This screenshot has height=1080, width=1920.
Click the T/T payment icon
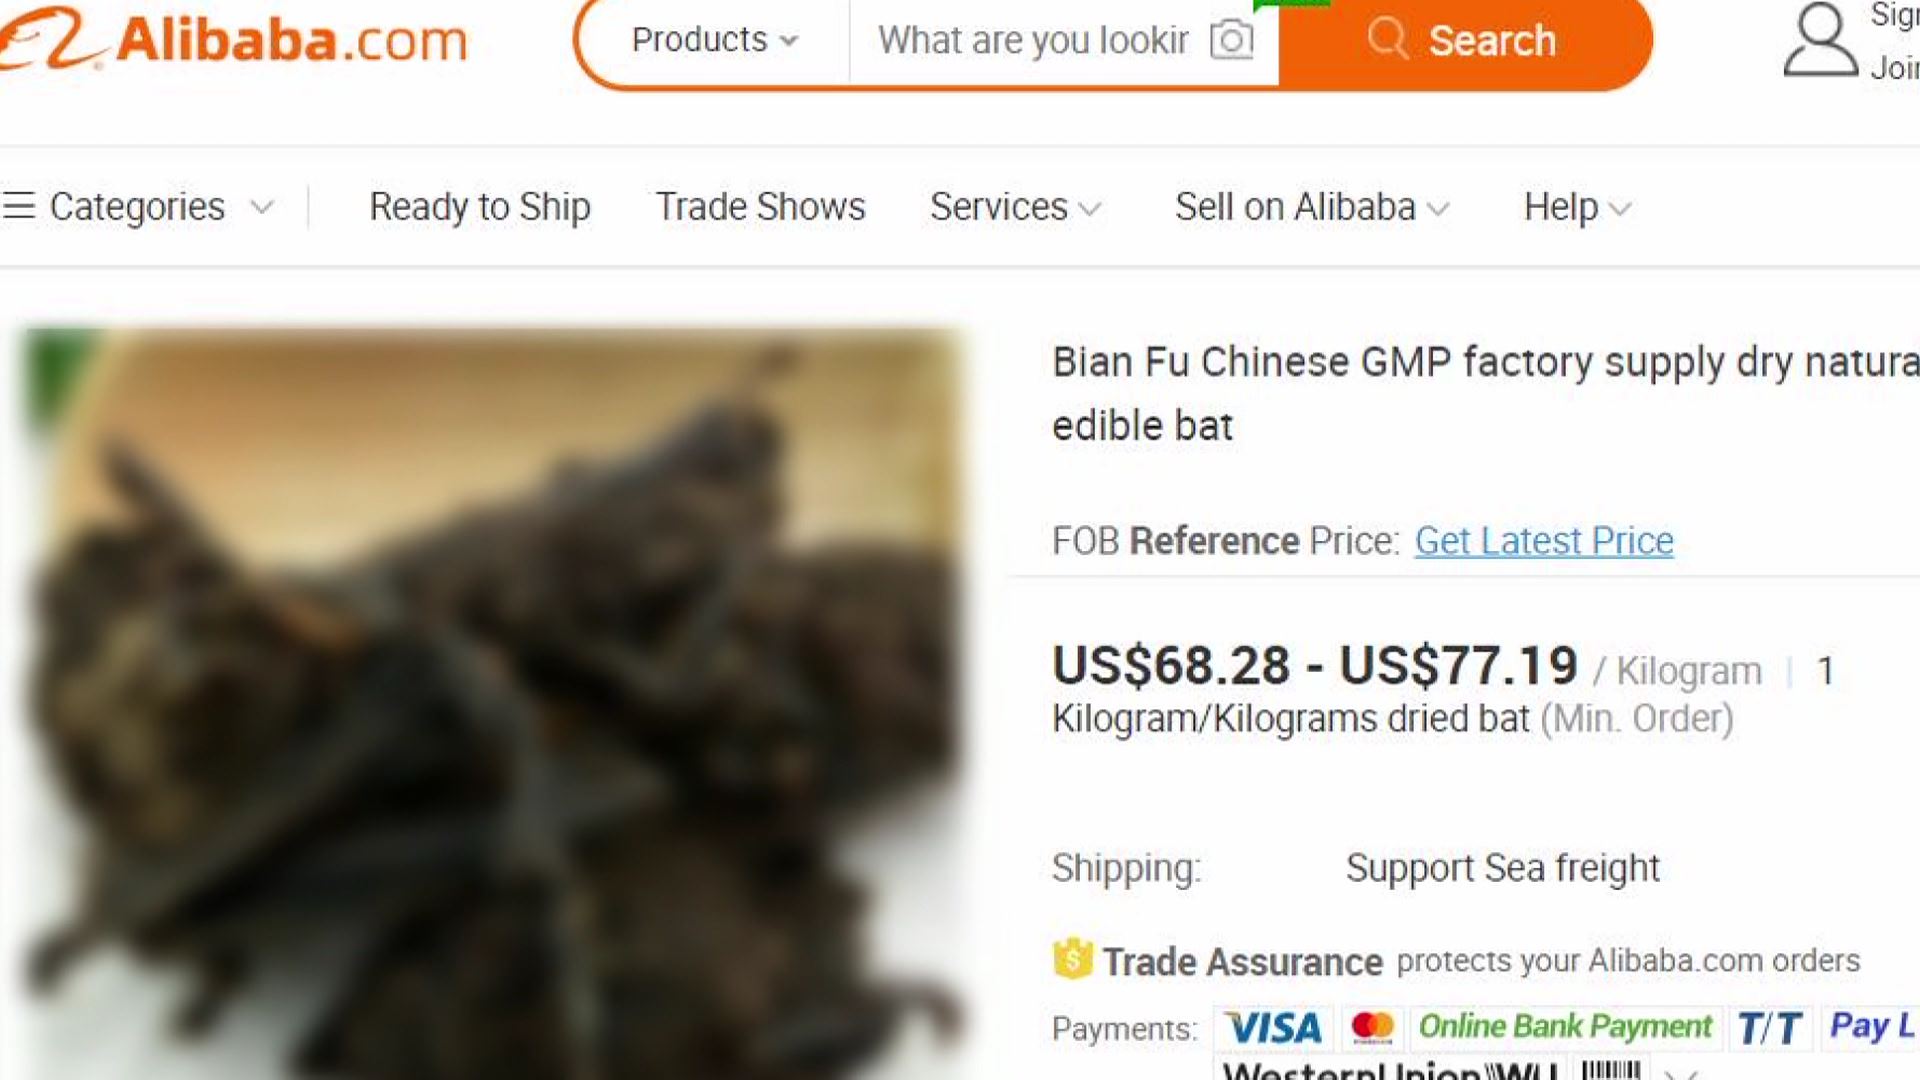click(1769, 1027)
